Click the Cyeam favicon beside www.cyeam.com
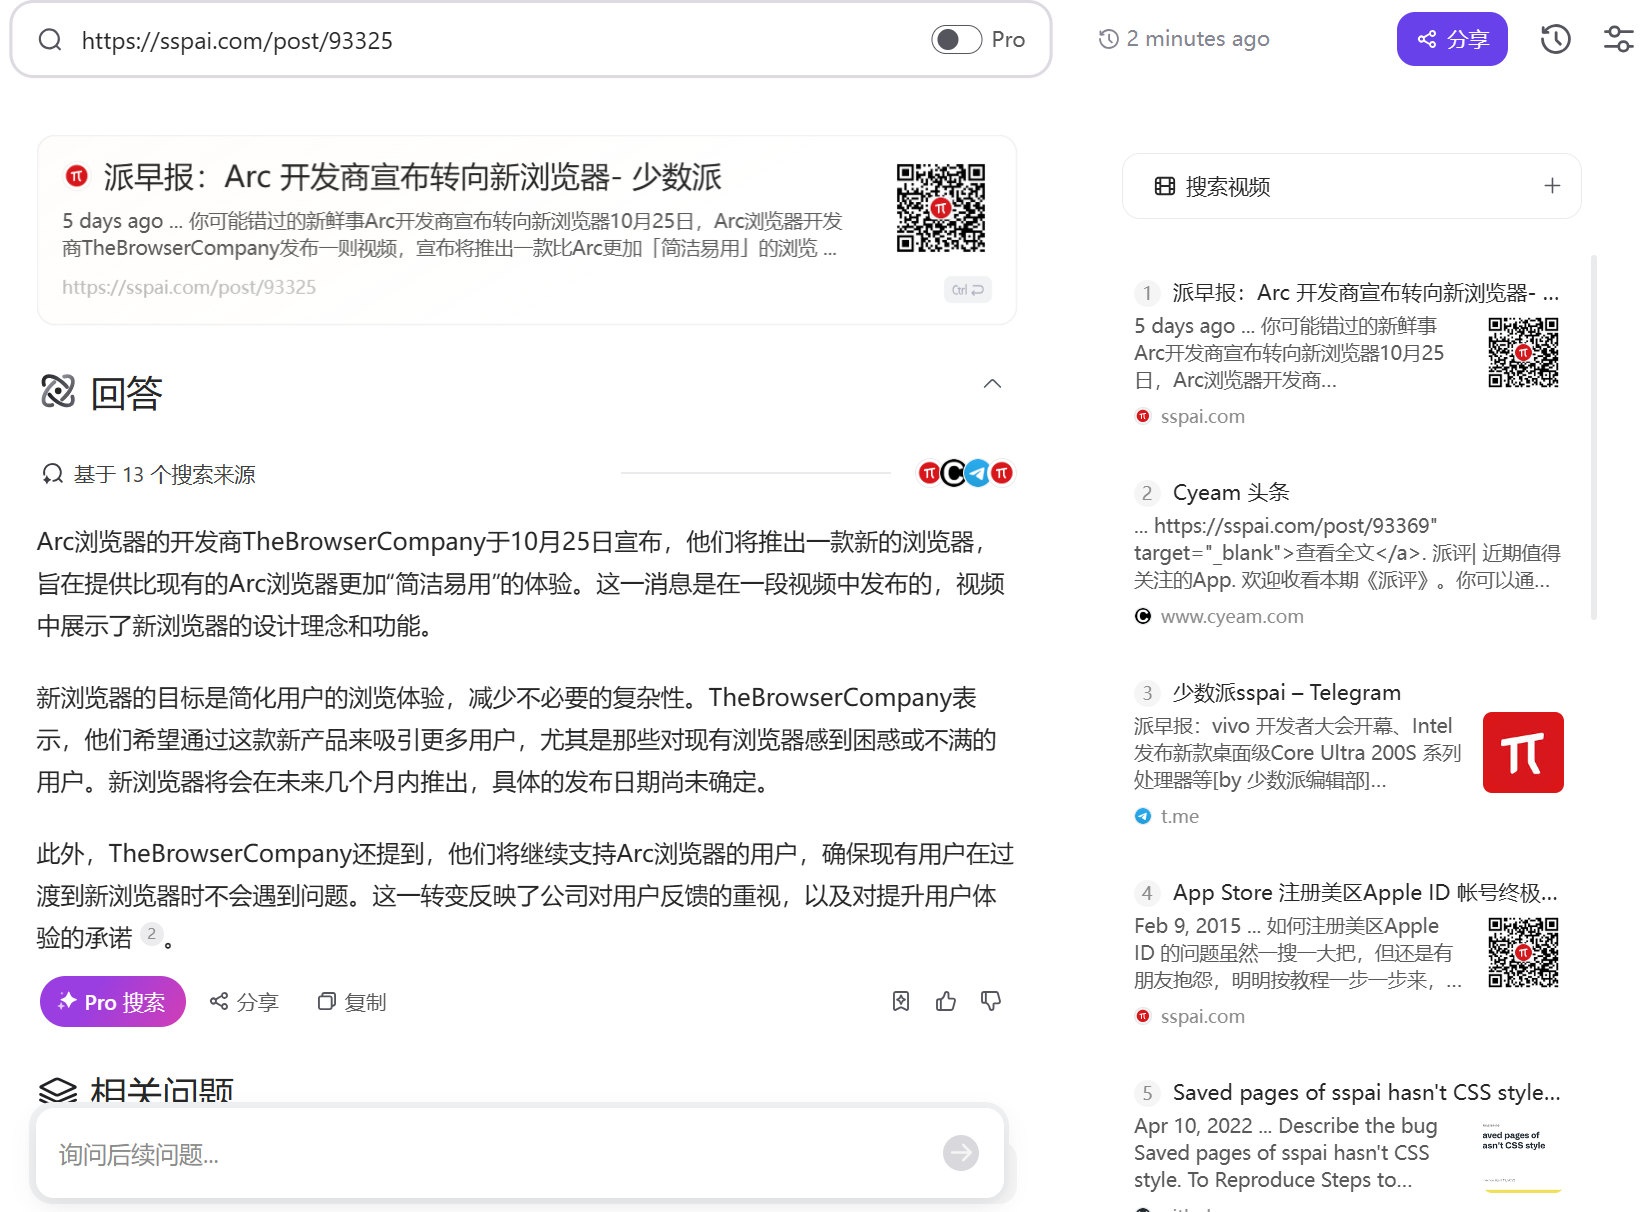The width and height of the screenshot is (1641, 1212). 1143,616
